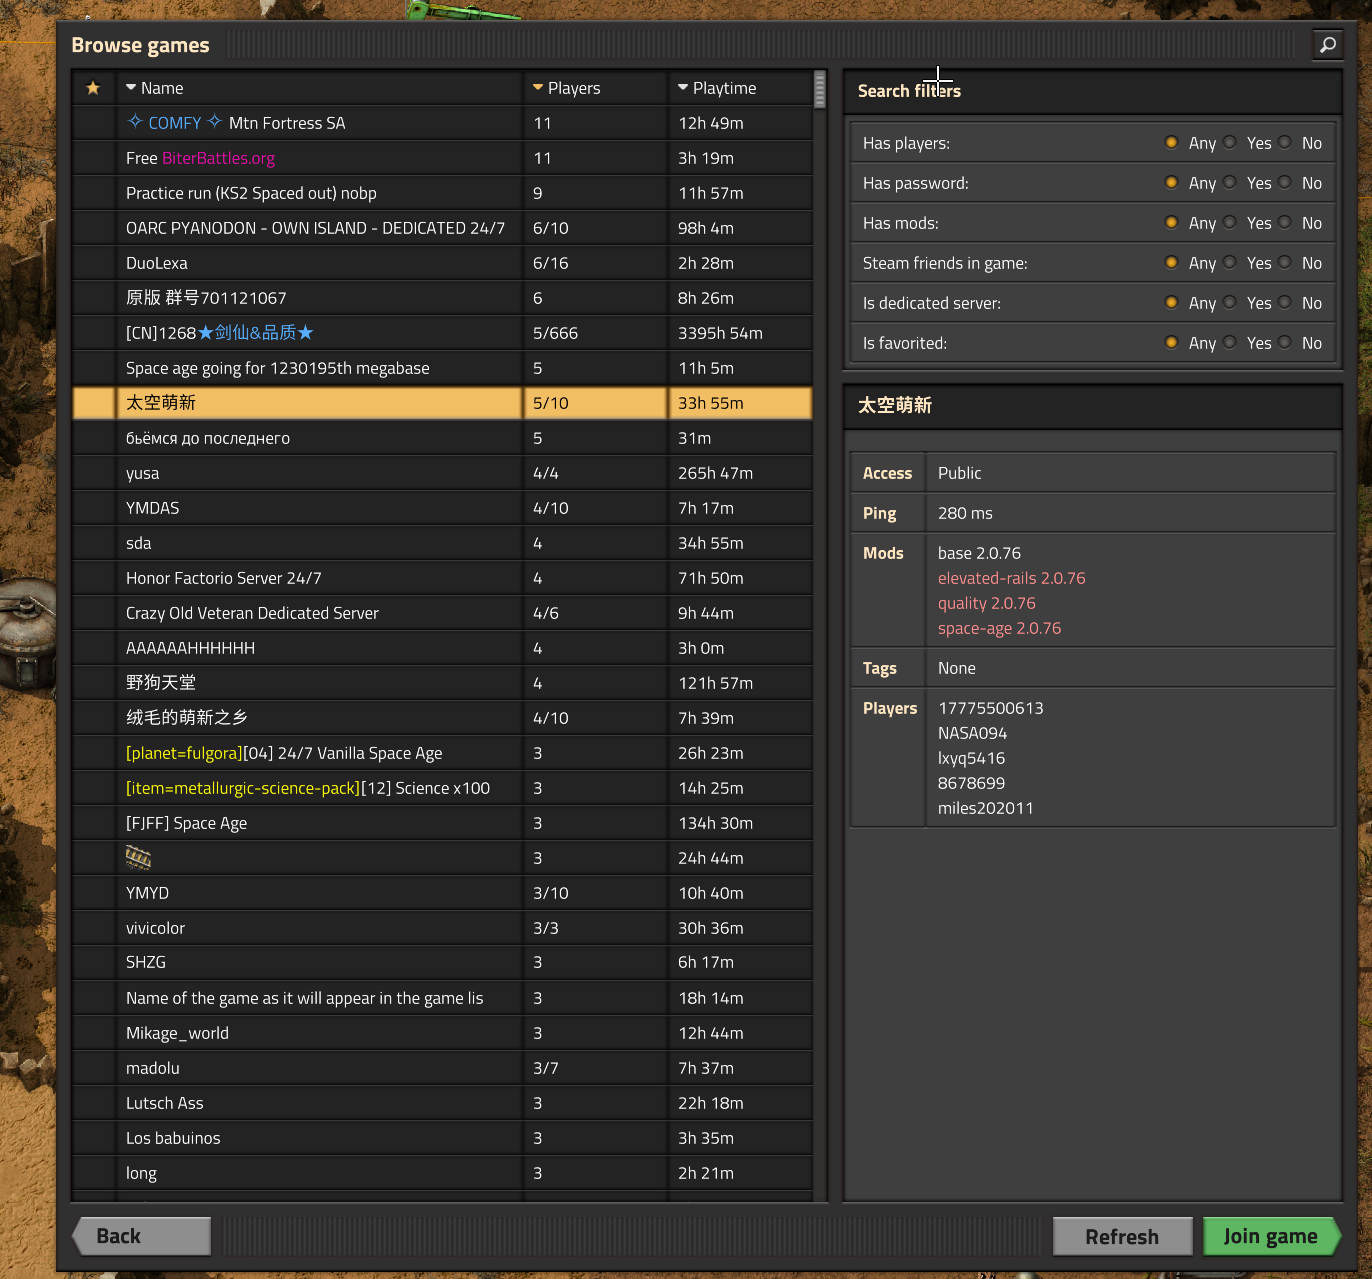Set Is favorited filter to No
The image size is (1372, 1279).
pyautogui.click(x=1287, y=343)
